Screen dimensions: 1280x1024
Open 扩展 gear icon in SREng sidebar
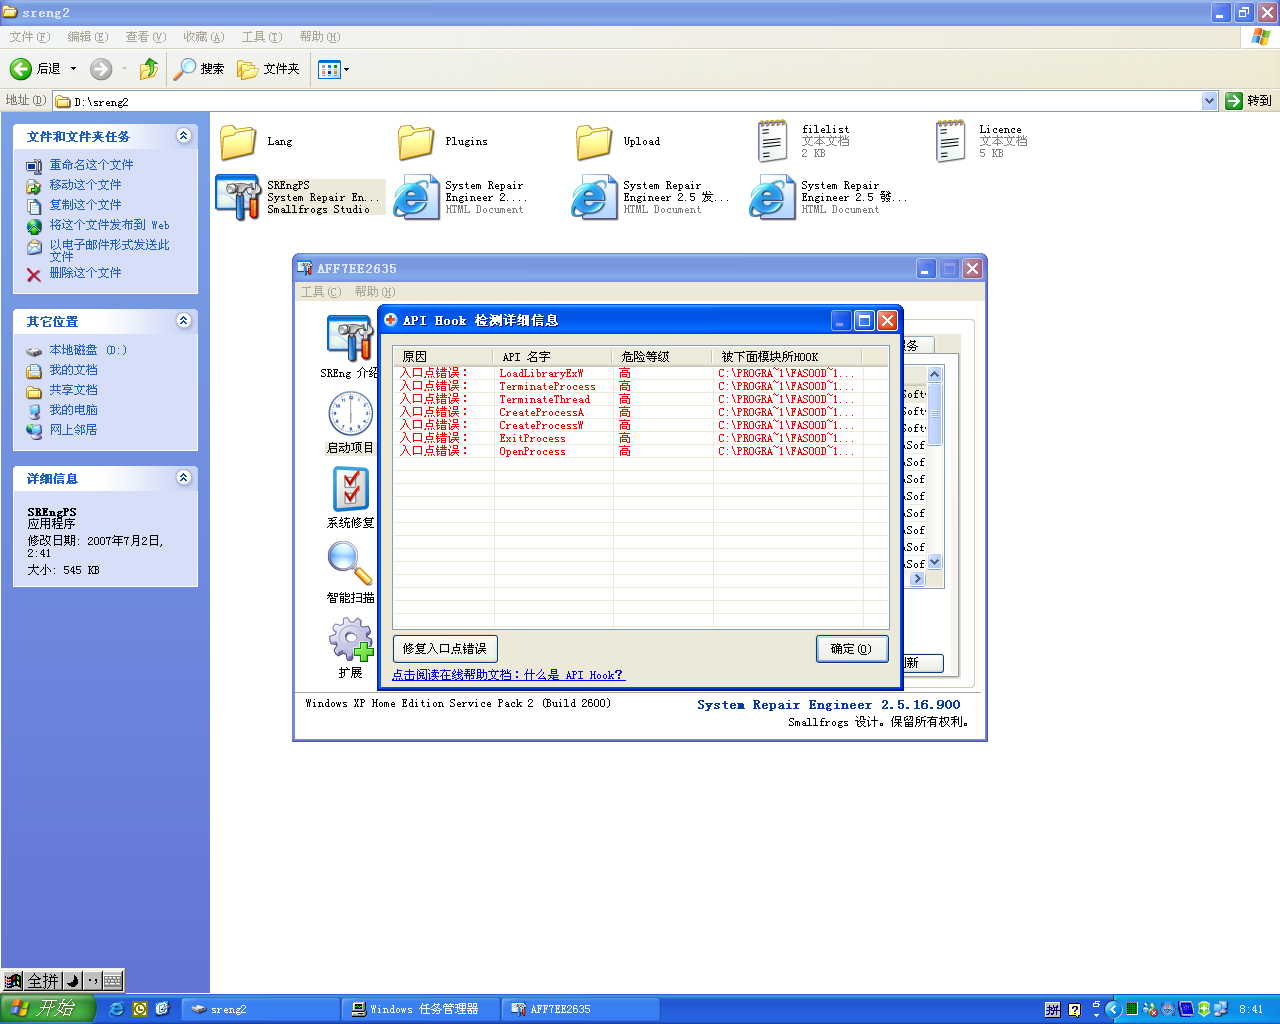pos(351,639)
